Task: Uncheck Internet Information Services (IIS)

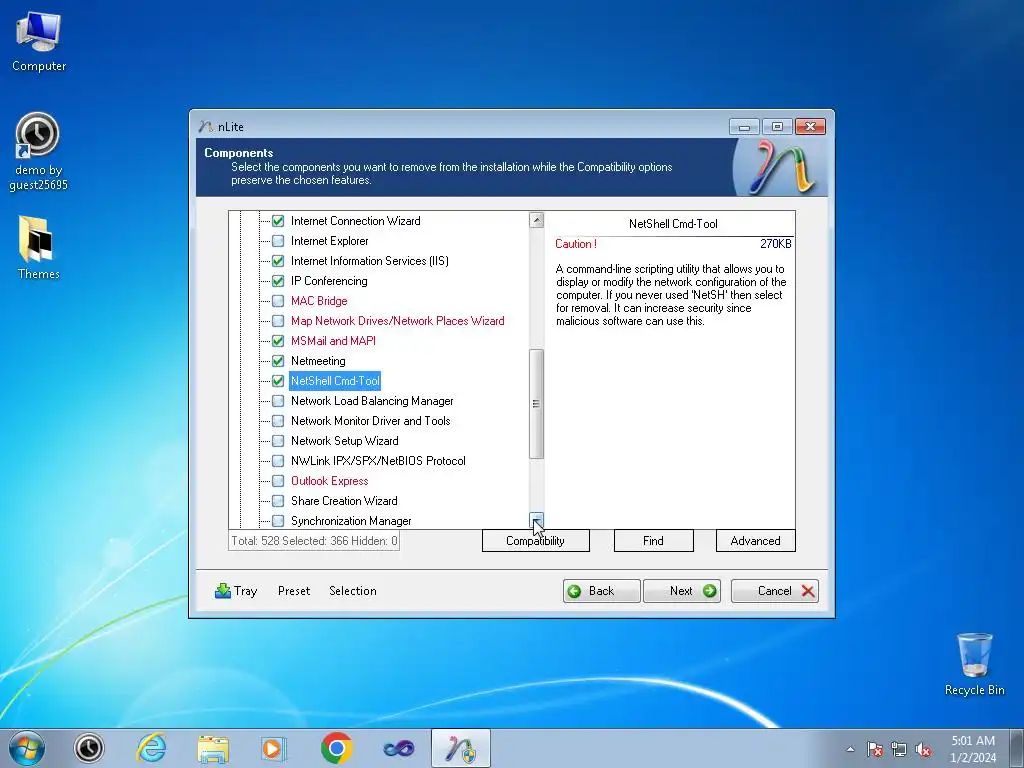Action: coord(278,261)
